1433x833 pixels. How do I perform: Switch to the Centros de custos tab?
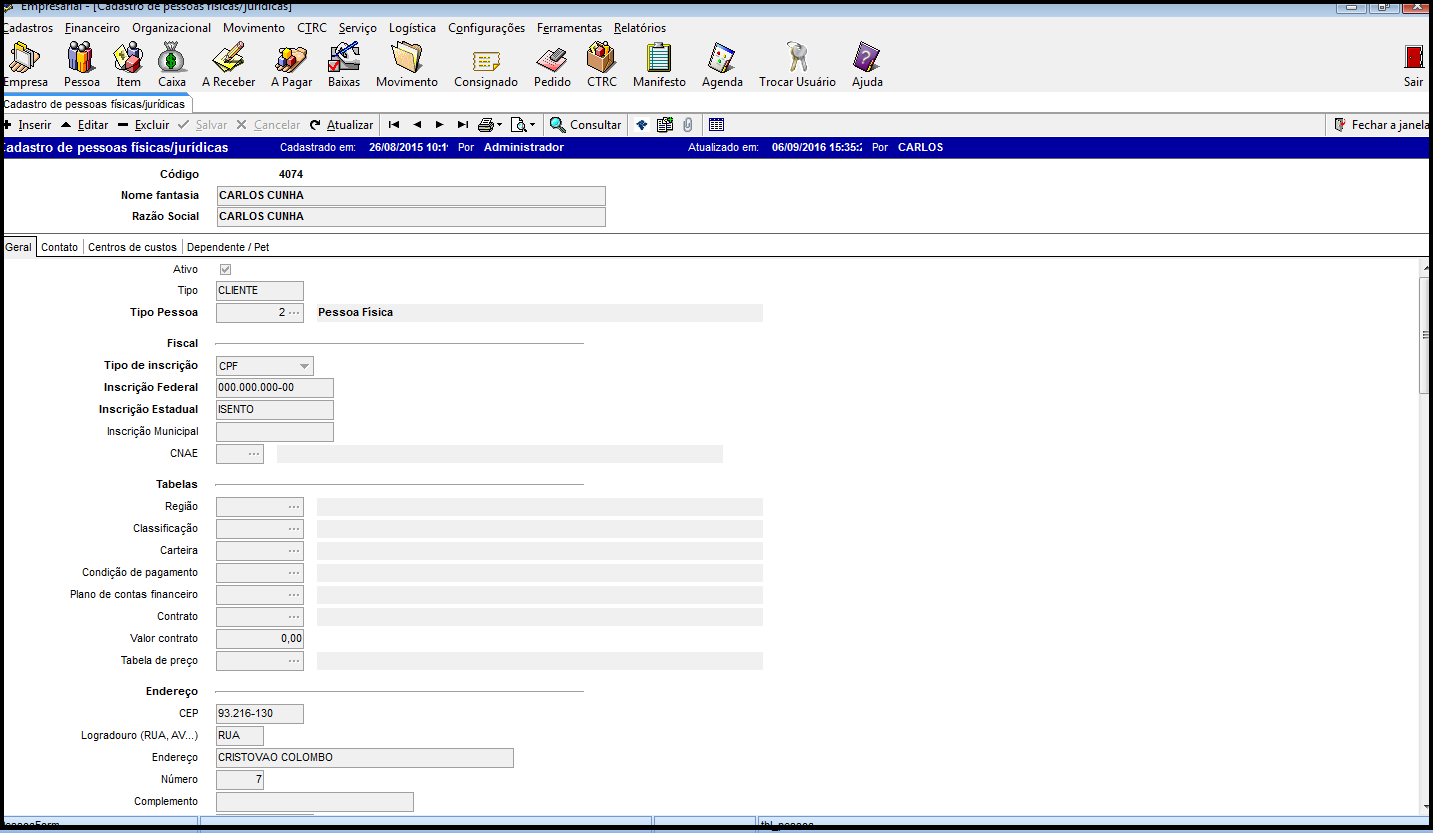132,247
